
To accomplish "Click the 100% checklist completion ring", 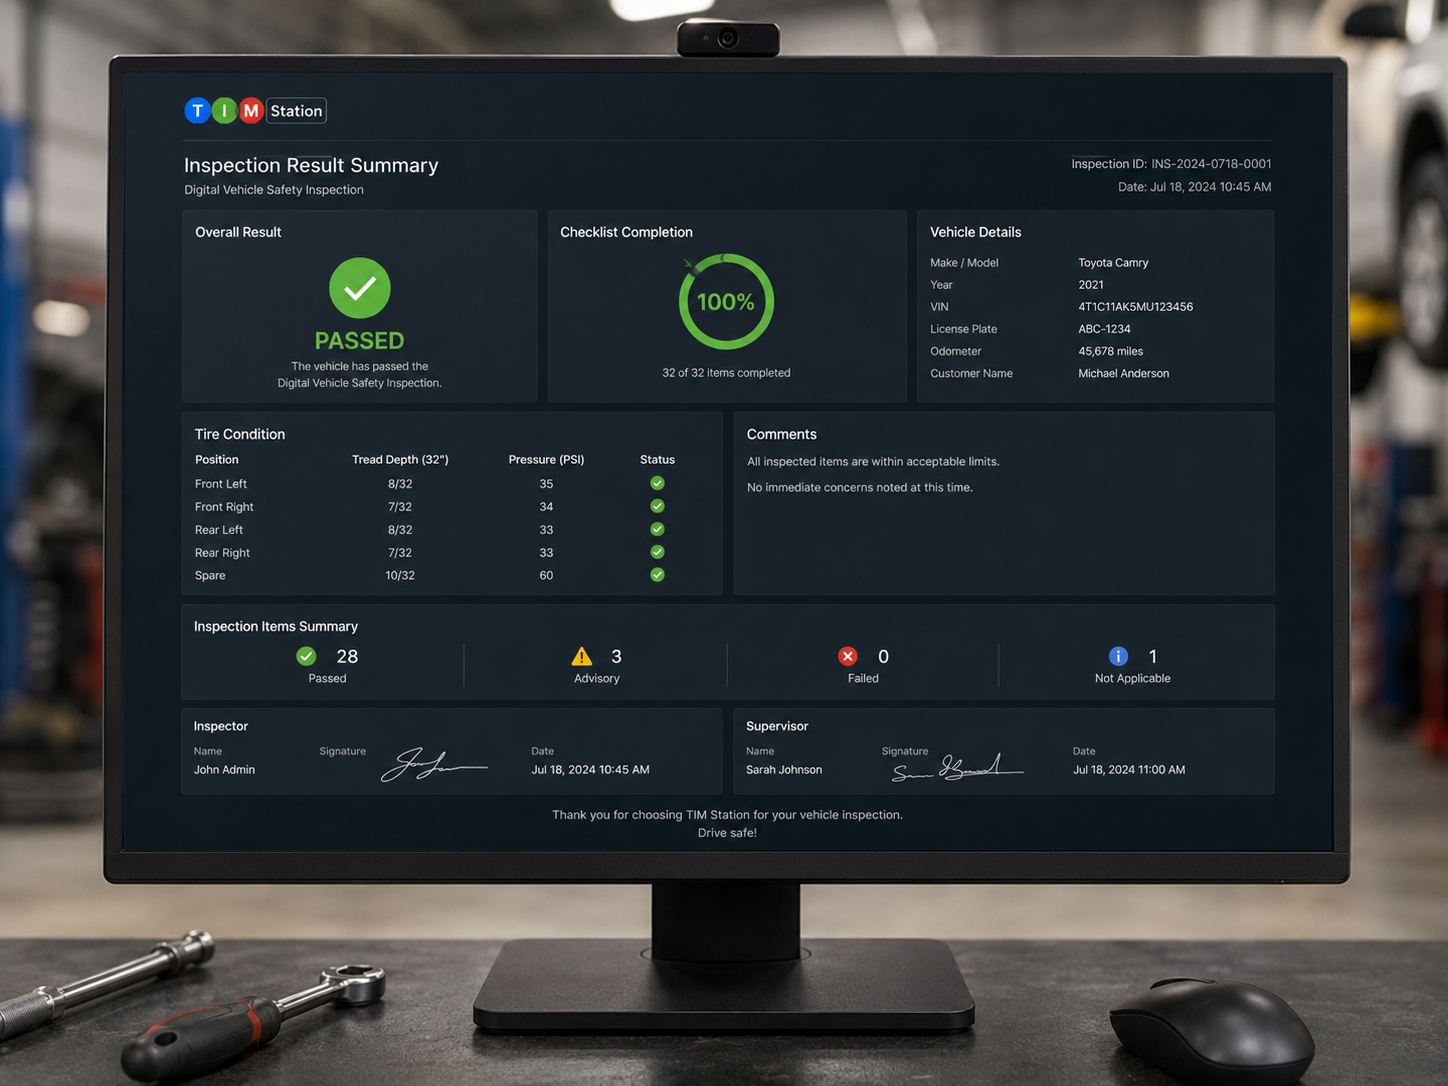I will coord(726,302).
